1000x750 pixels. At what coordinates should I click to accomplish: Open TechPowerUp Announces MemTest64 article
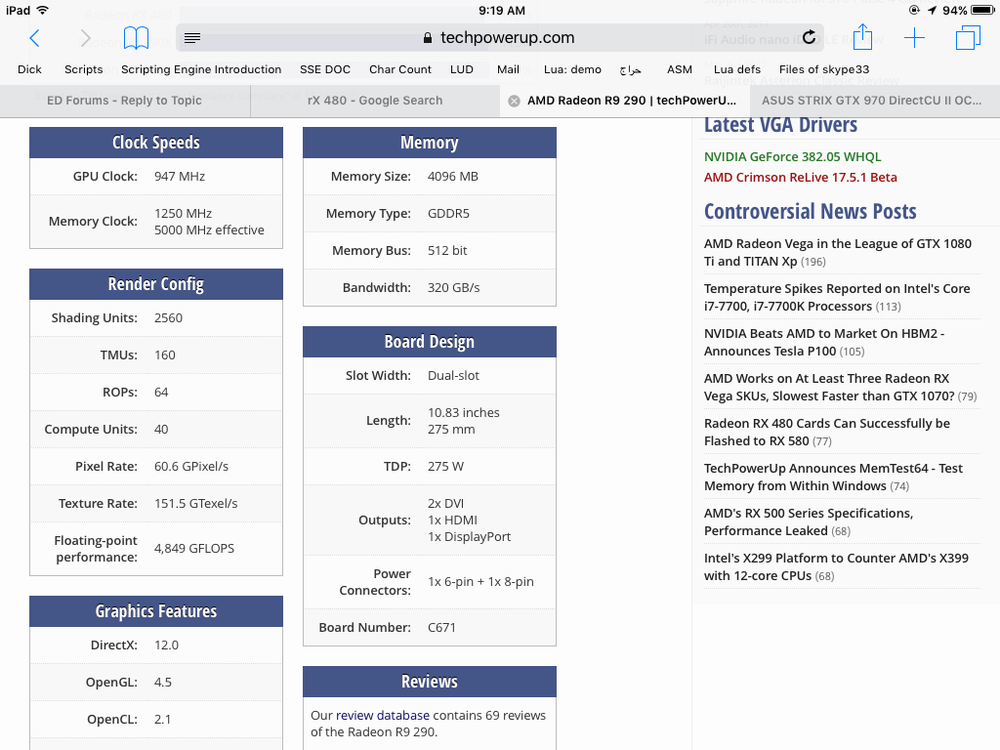[833, 477]
